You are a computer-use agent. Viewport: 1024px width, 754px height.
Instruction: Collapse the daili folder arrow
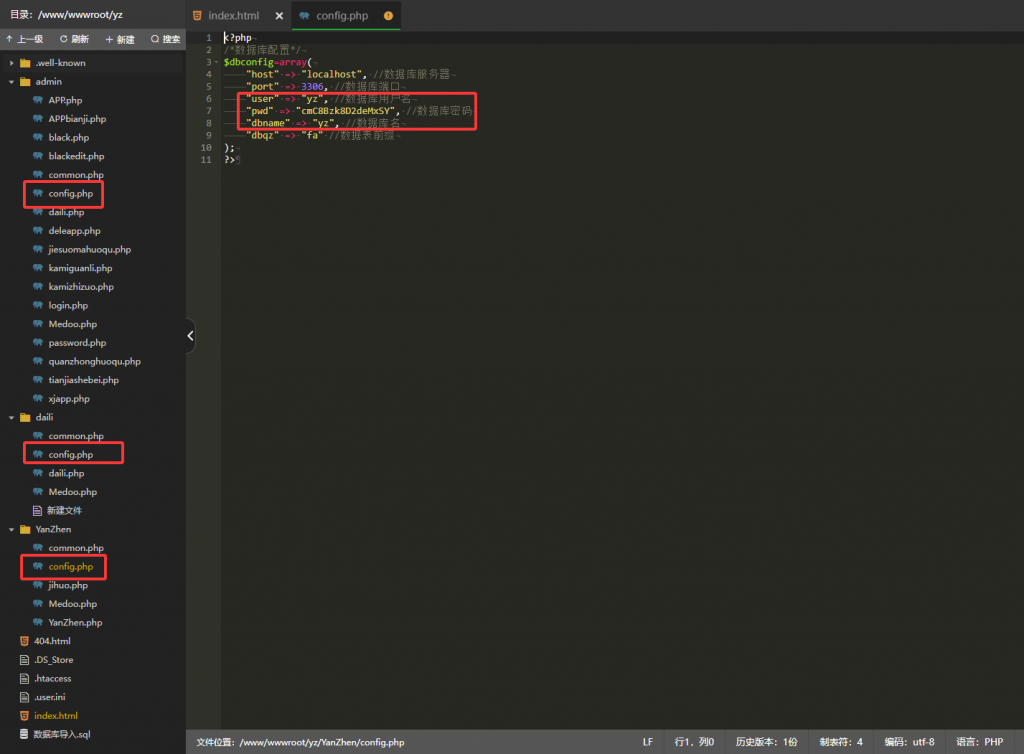11,417
